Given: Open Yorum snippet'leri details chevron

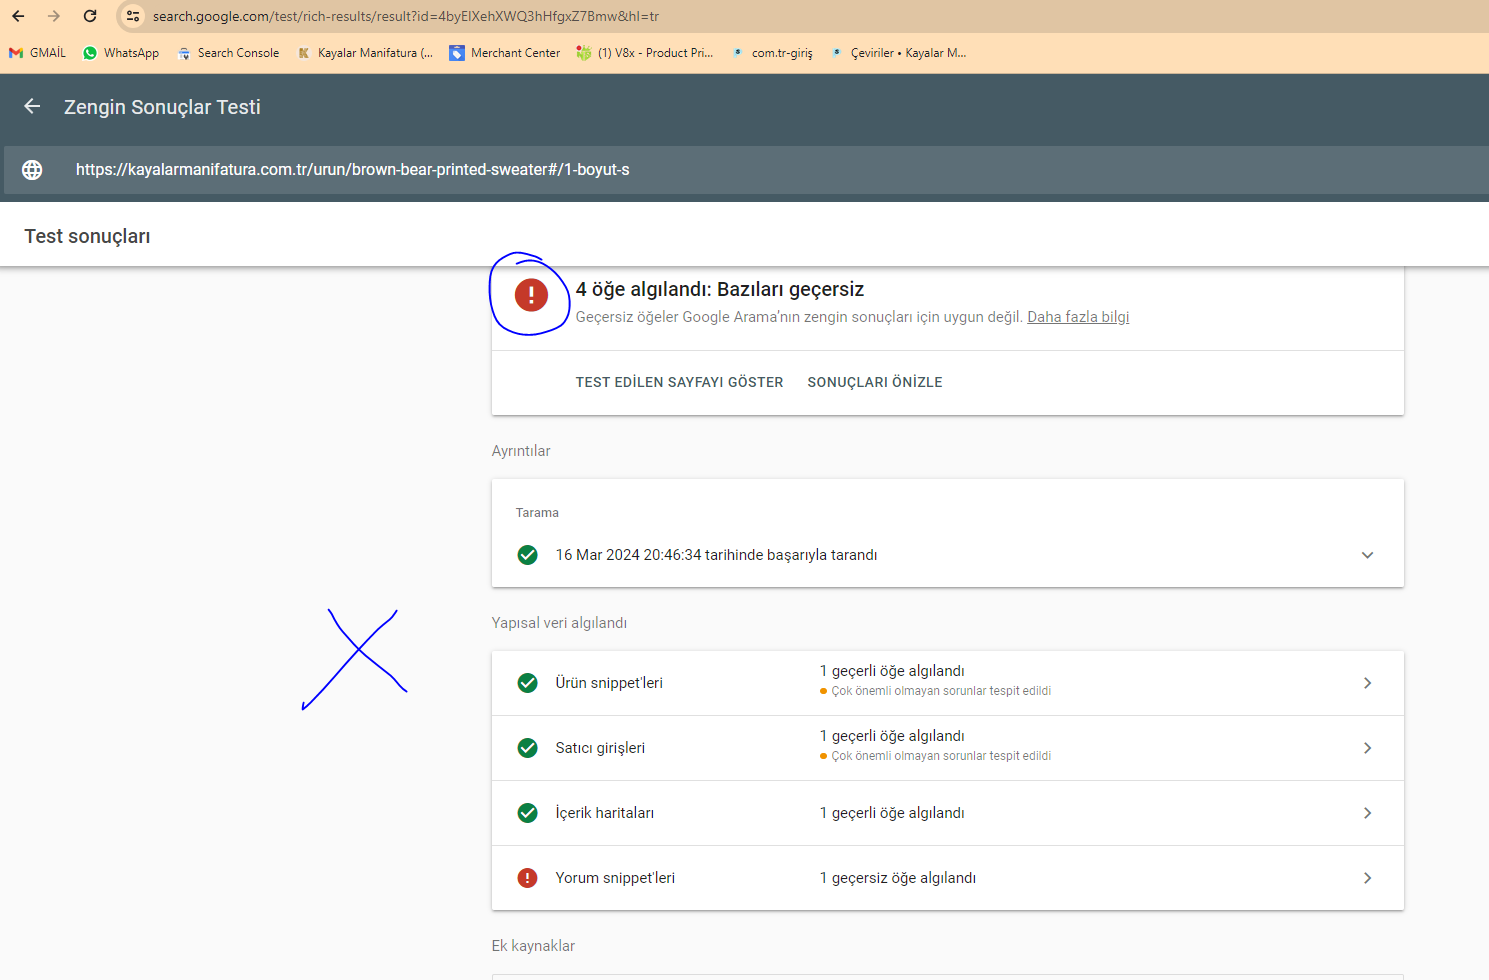Looking at the screenshot, I should [1367, 878].
